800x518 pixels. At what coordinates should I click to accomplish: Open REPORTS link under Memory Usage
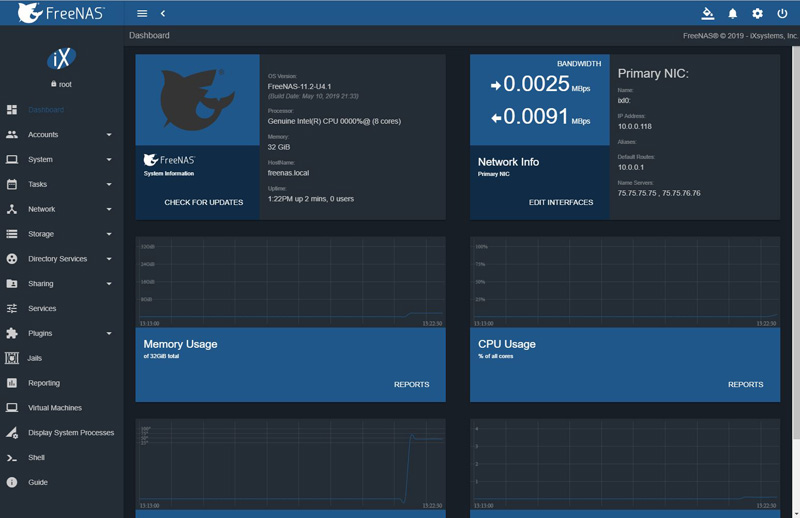click(411, 384)
